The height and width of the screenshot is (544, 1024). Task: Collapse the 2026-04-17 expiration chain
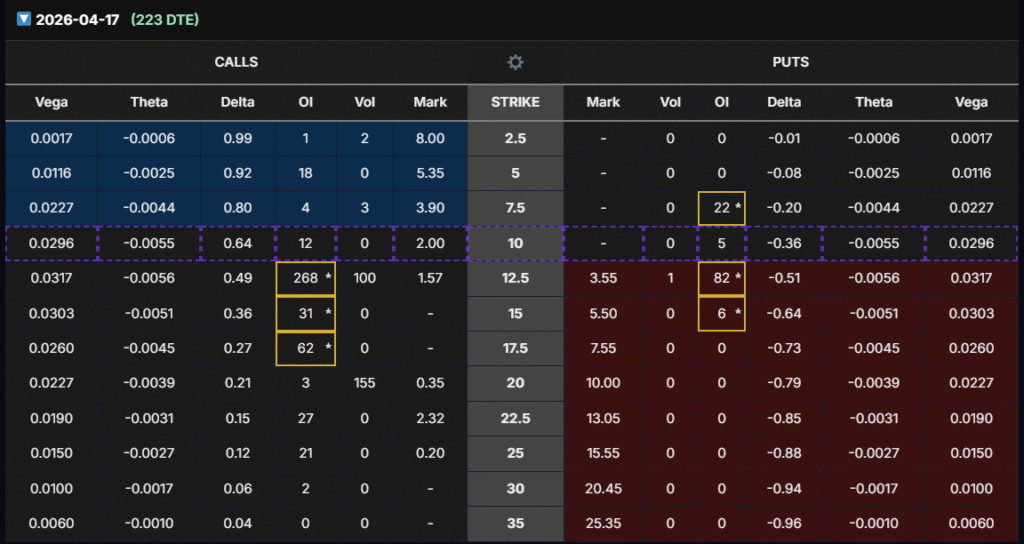(x=24, y=19)
